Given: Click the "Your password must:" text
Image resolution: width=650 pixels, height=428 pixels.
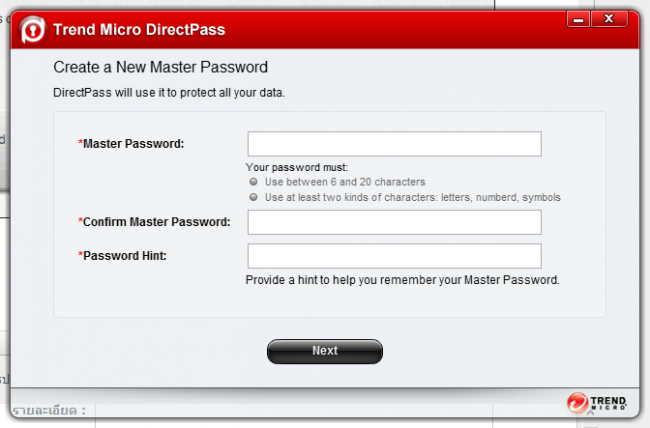Looking at the screenshot, I should pyautogui.click(x=295, y=167).
